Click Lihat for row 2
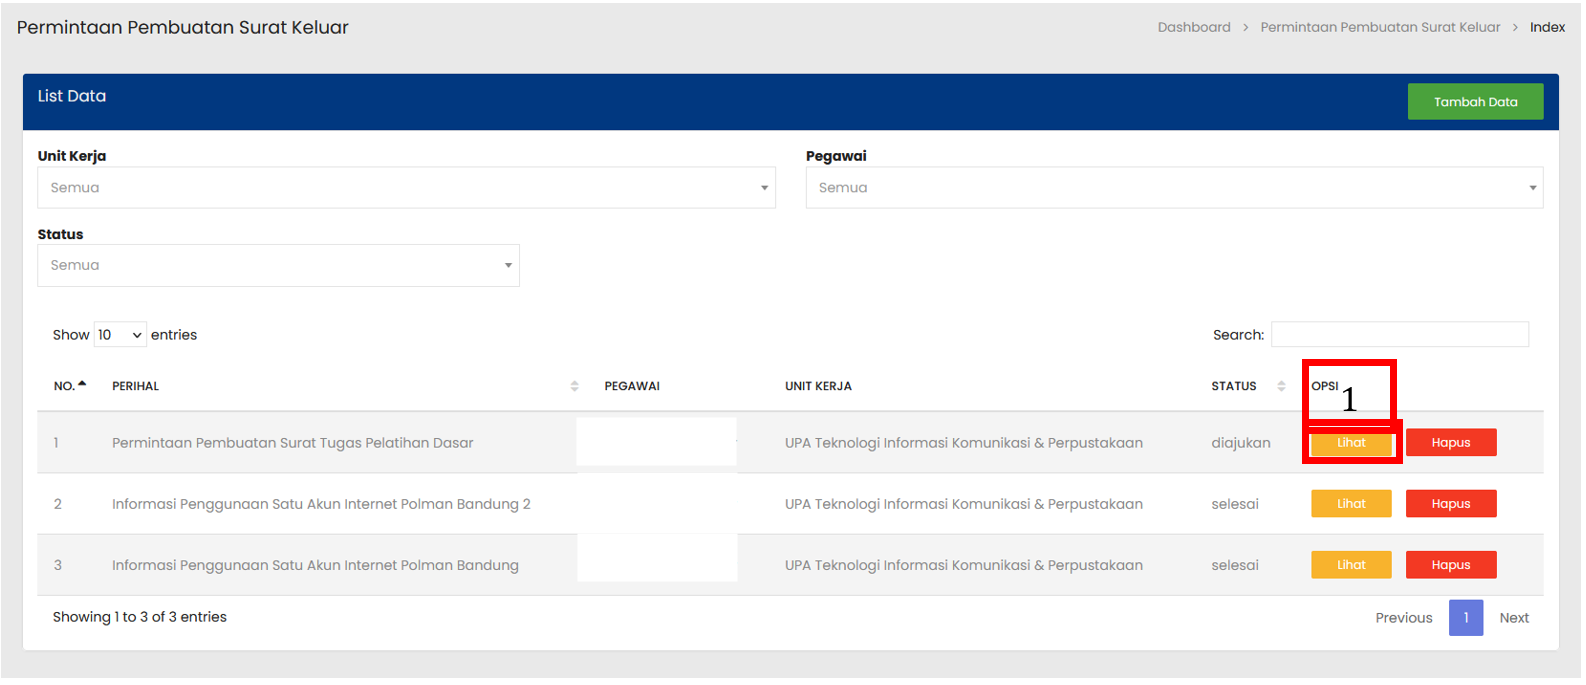Image resolution: width=1586 pixels, height=685 pixels. (1350, 504)
